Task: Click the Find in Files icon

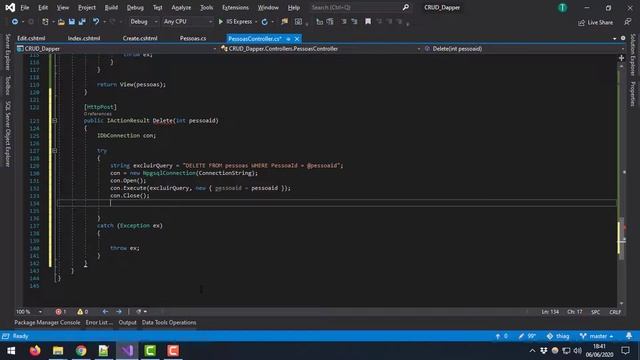Action: click(284, 22)
